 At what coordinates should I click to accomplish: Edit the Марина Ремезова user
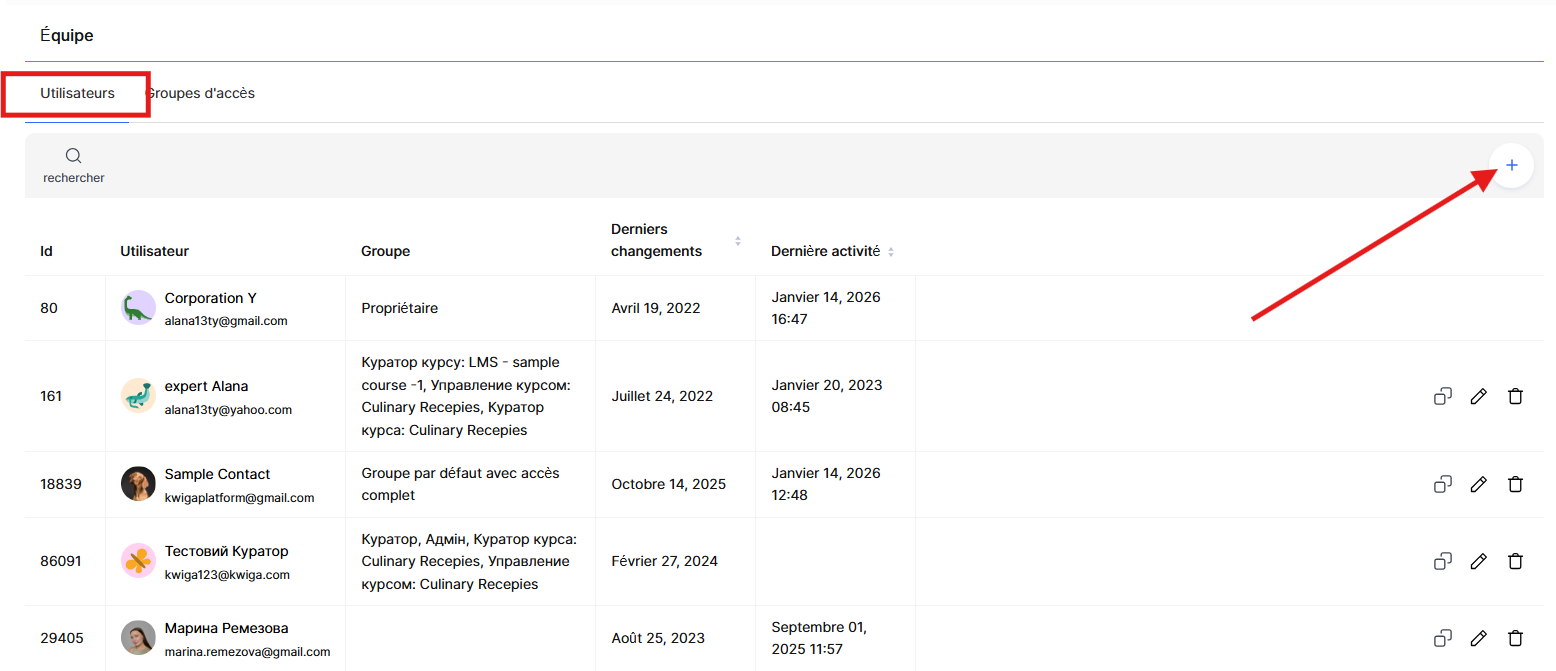(1478, 638)
